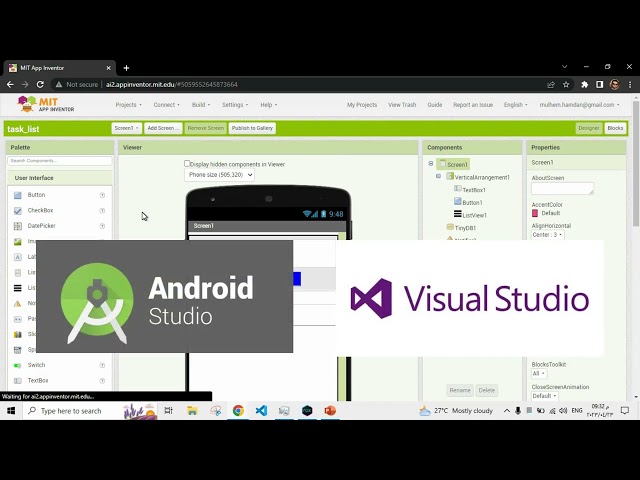Click the Windows Start button
Screen dimensions: 640x480
pos(11,411)
